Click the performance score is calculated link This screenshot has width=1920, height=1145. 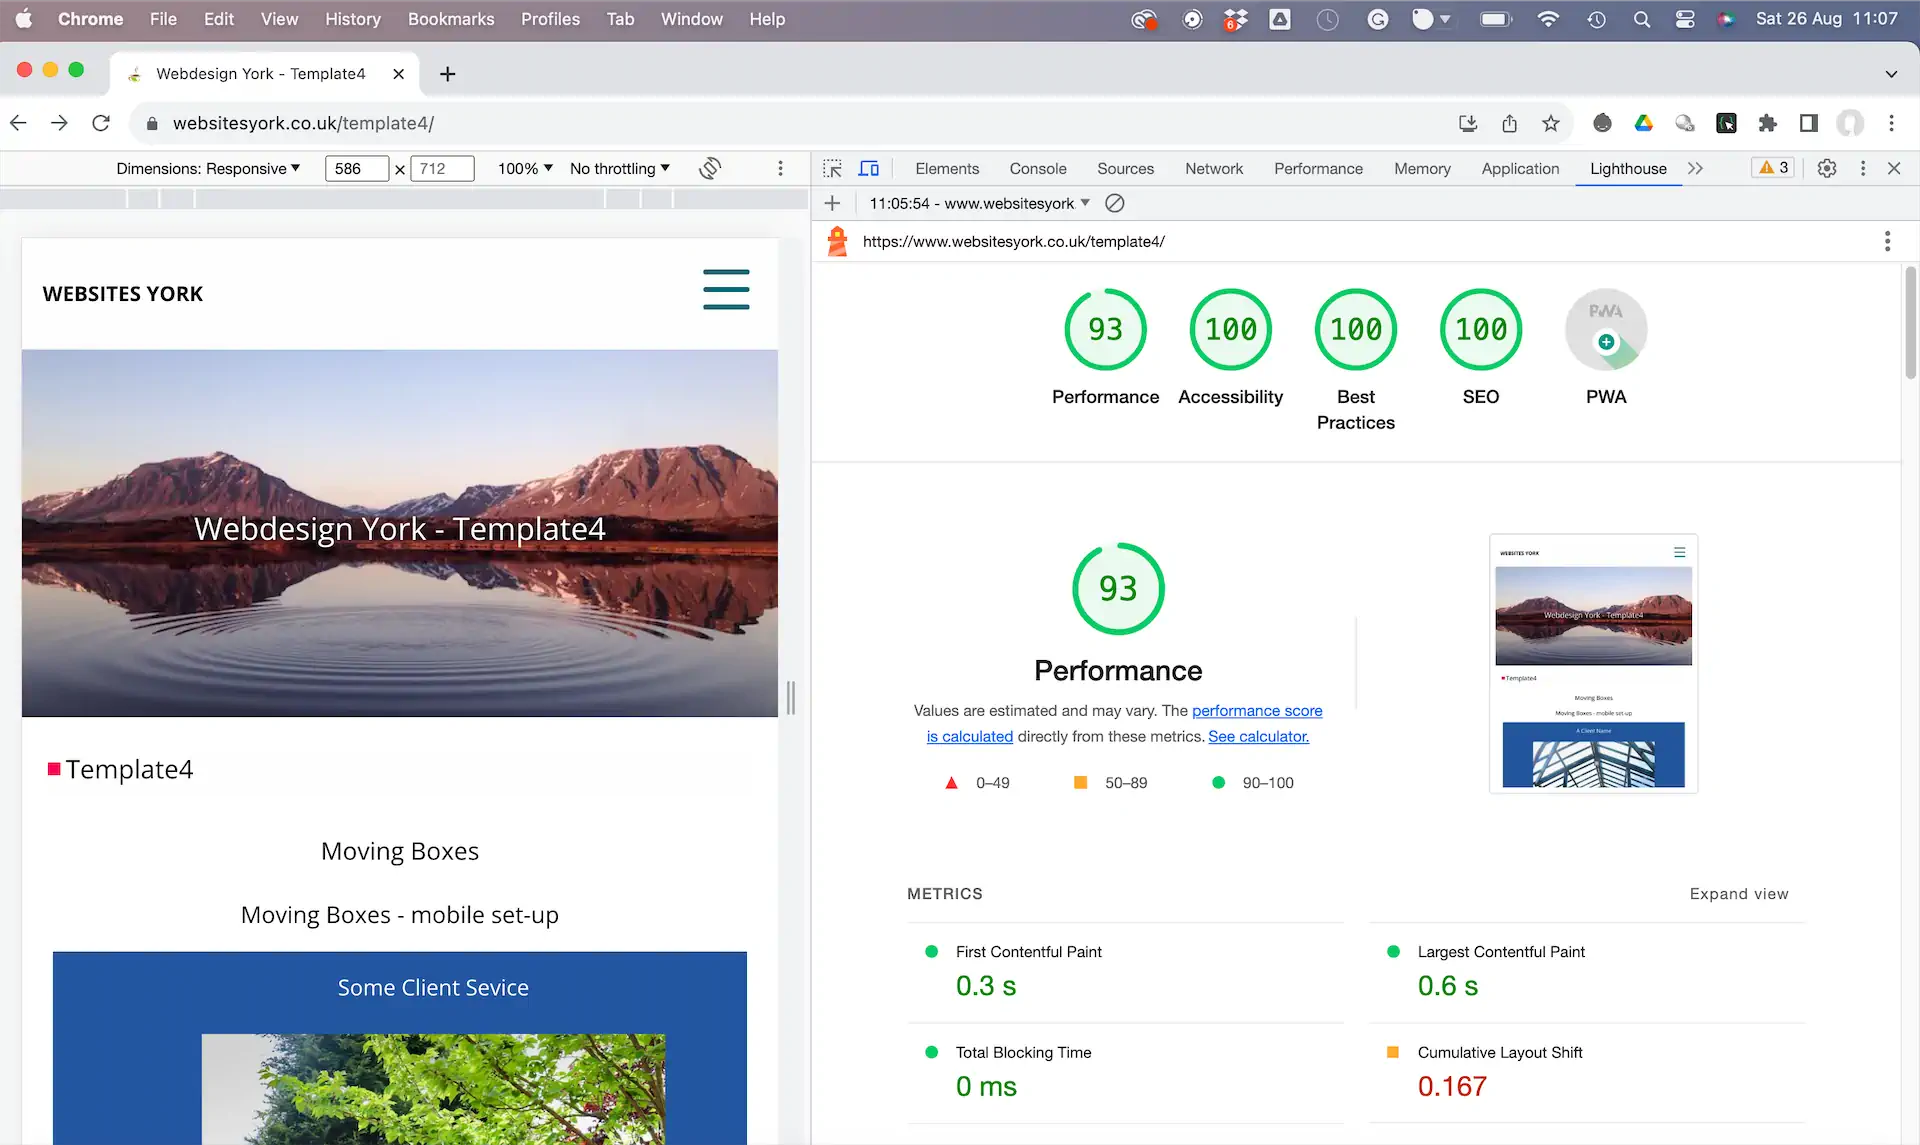tap(1257, 710)
